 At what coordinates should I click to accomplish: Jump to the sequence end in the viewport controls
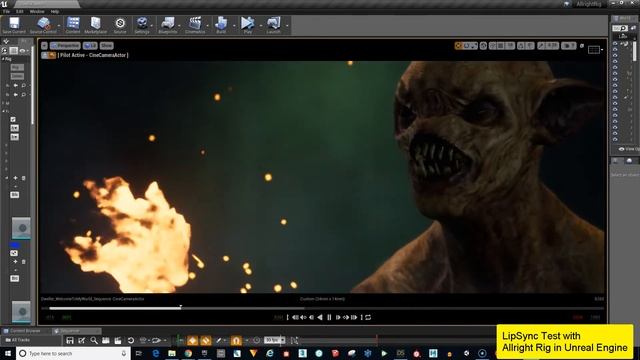362,317
